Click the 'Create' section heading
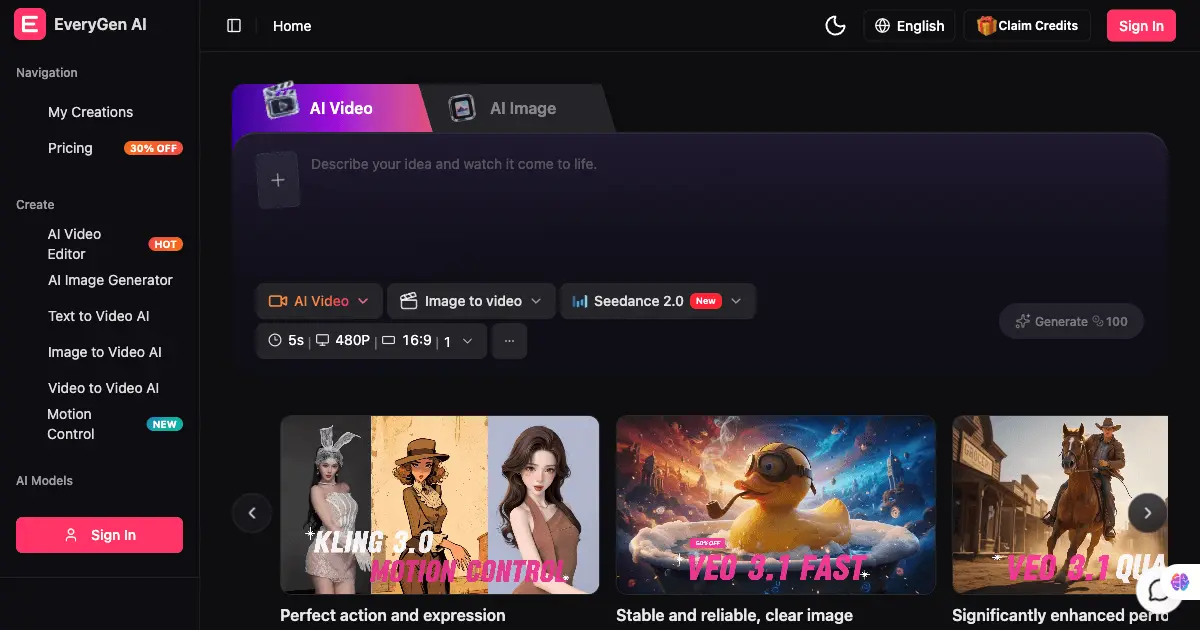The image size is (1200, 630). [35, 205]
